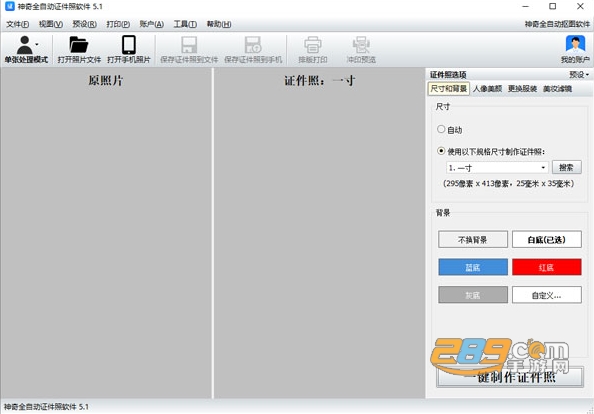Click 神奇全自动抠图软件 link in menu bar

coord(557,24)
